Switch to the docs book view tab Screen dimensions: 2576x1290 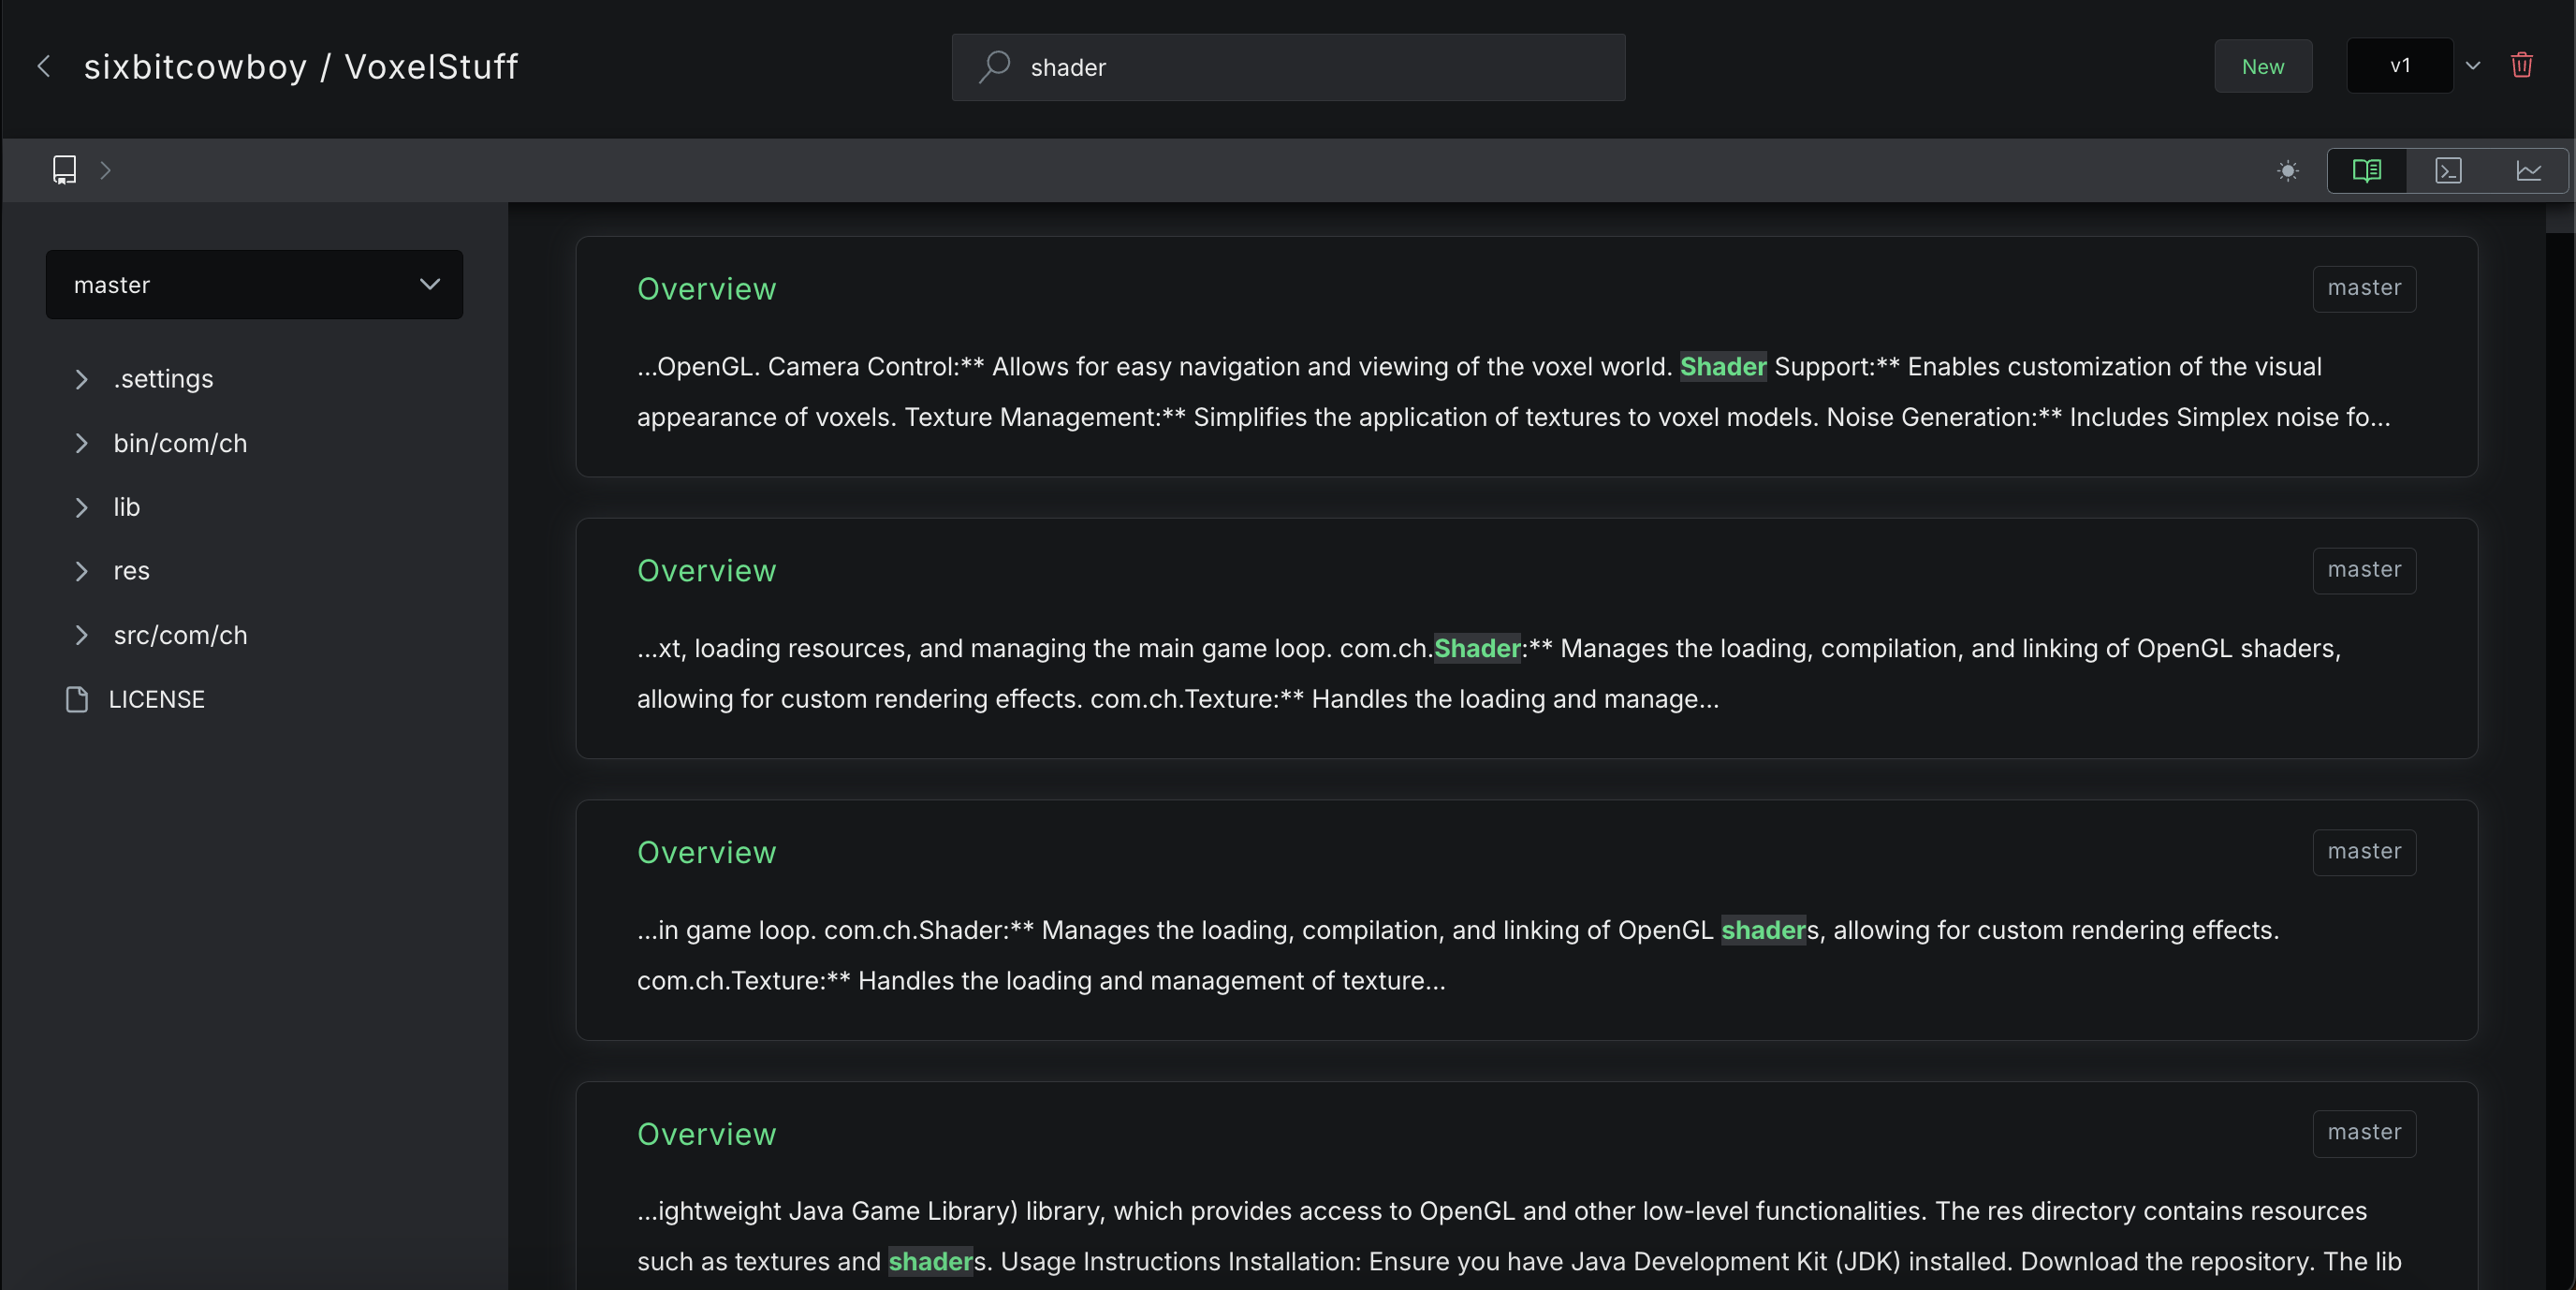[2367, 171]
